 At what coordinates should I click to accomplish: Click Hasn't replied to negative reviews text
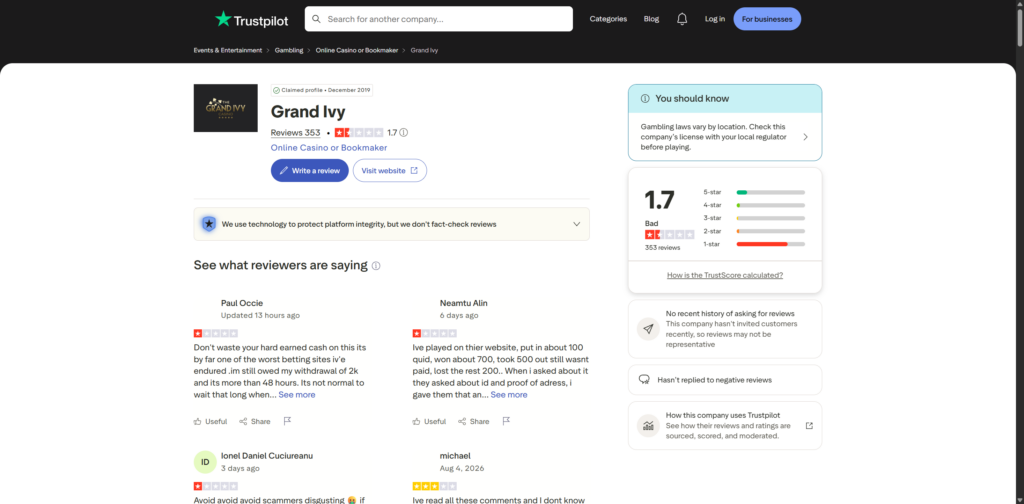click(714, 380)
